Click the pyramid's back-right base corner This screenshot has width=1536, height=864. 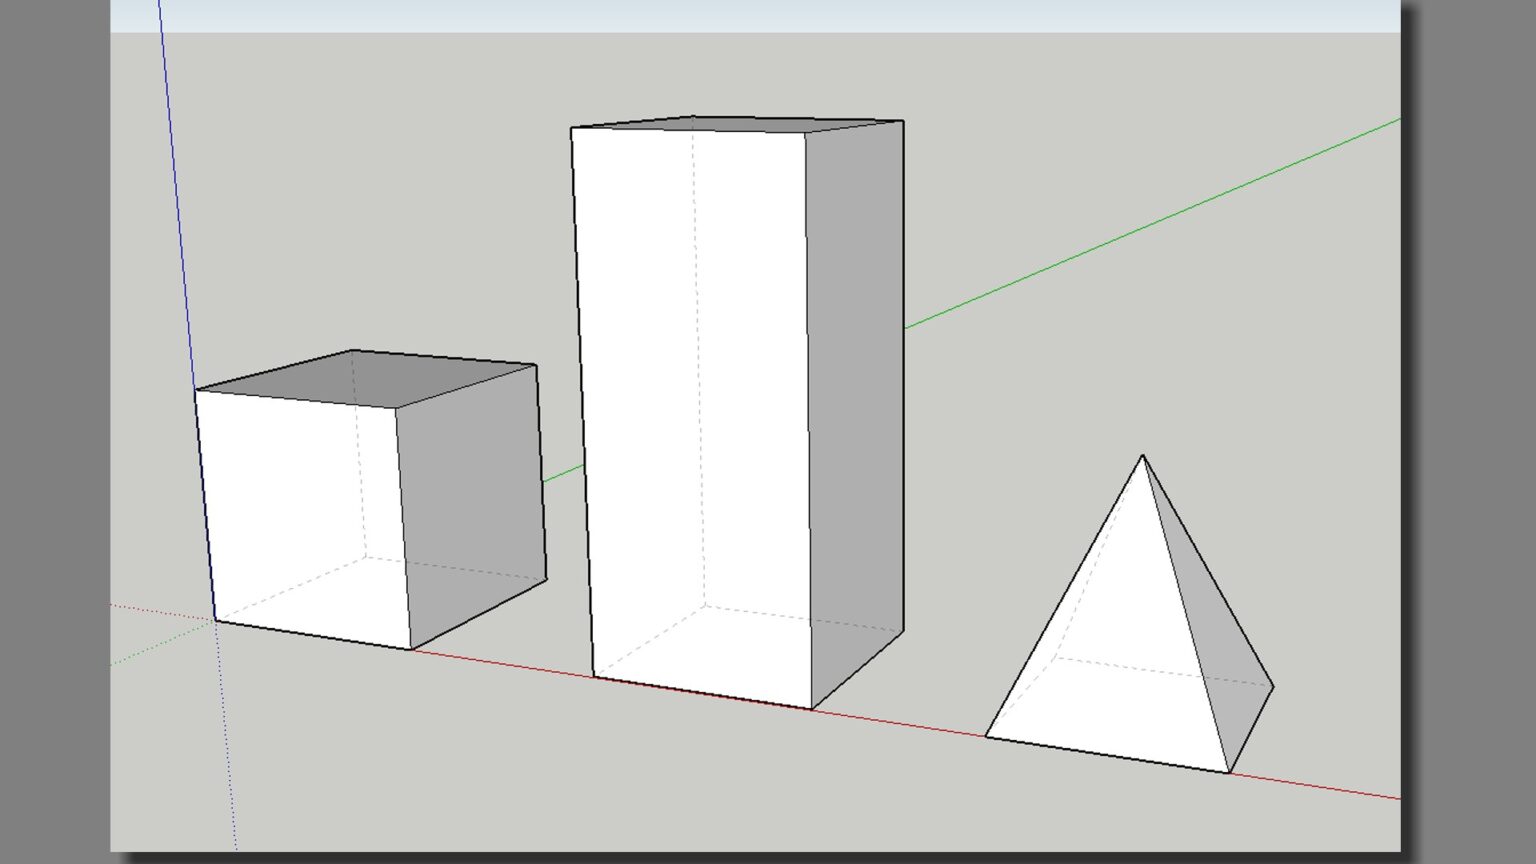tap(1272, 686)
